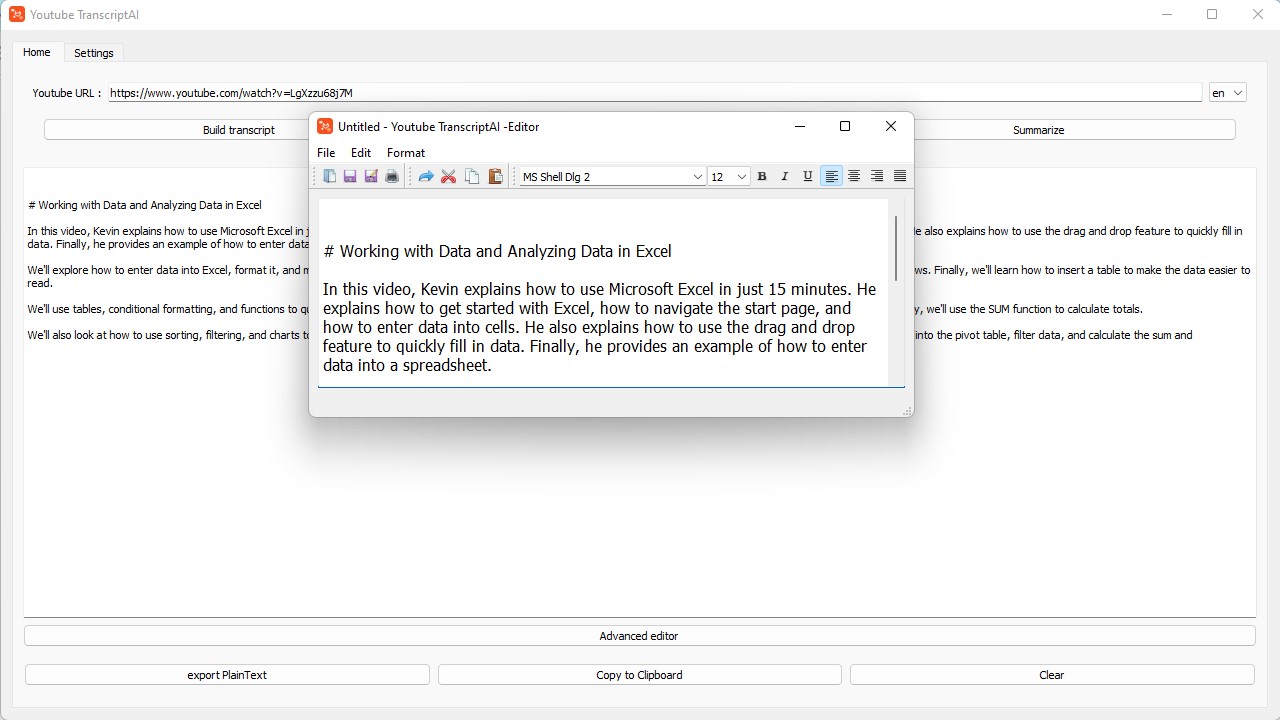Toggle italic formatting in the editor
1280x720 pixels.
(x=785, y=177)
